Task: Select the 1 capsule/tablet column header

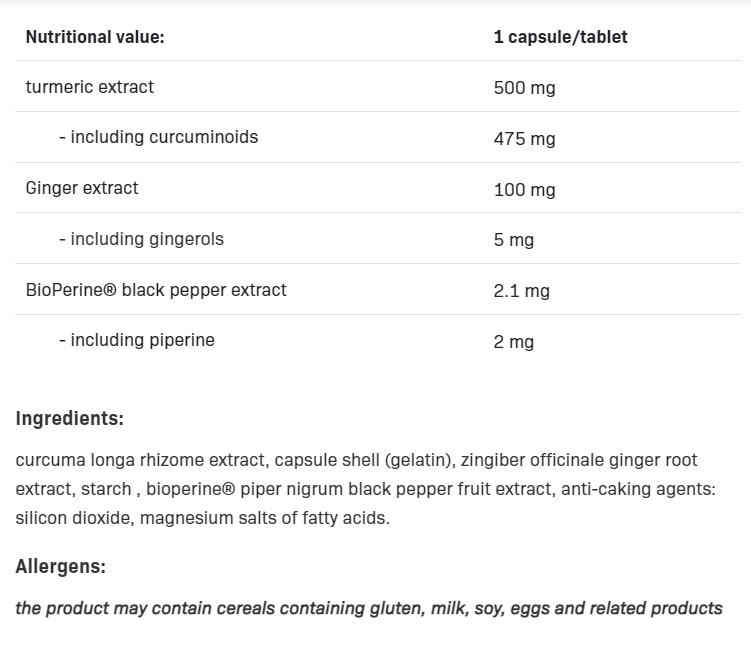Action: 560,37
